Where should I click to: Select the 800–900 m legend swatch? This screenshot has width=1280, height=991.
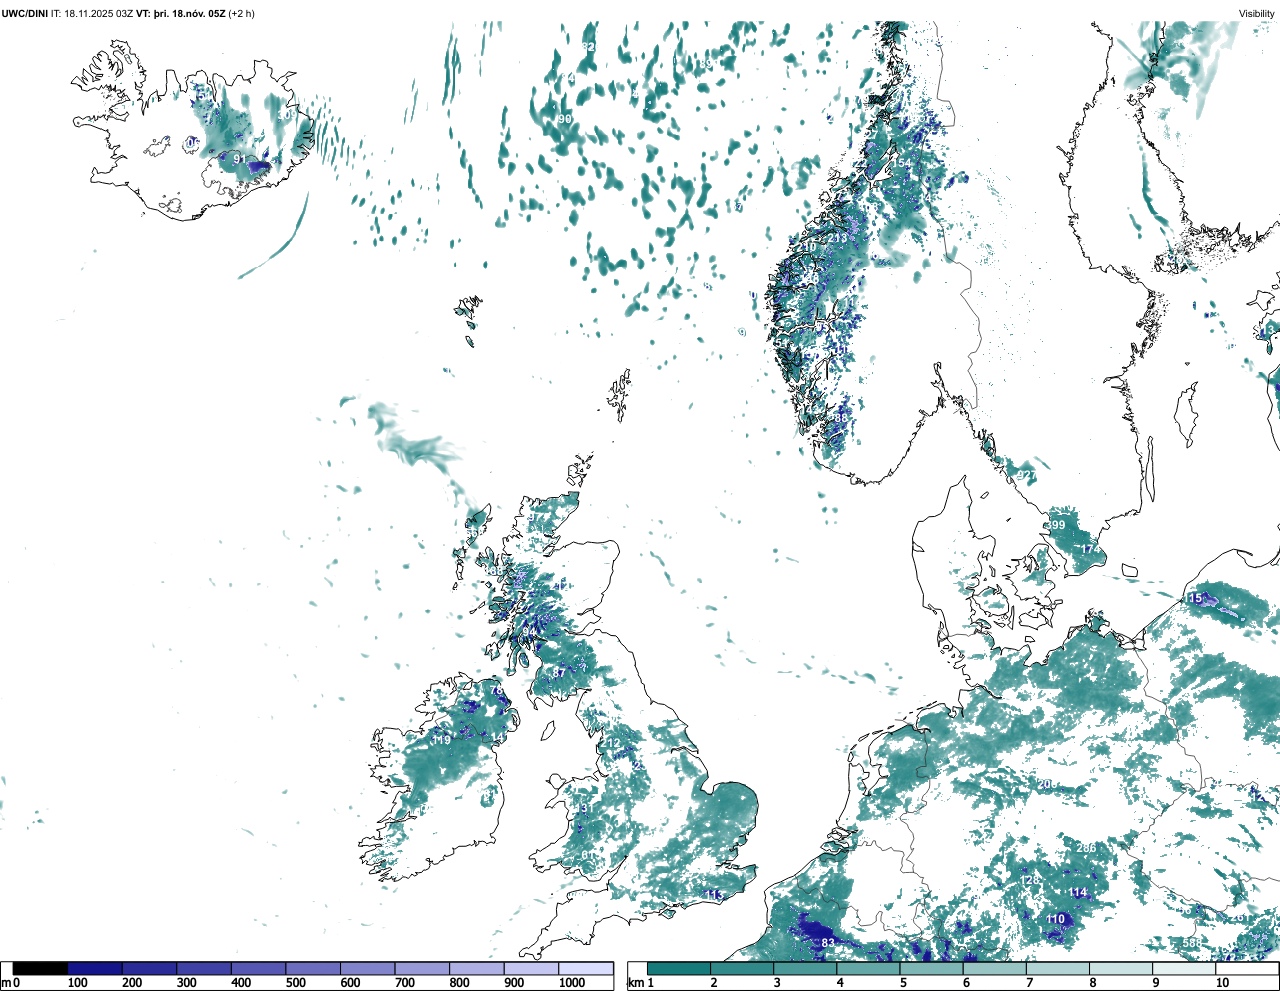click(x=476, y=969)
